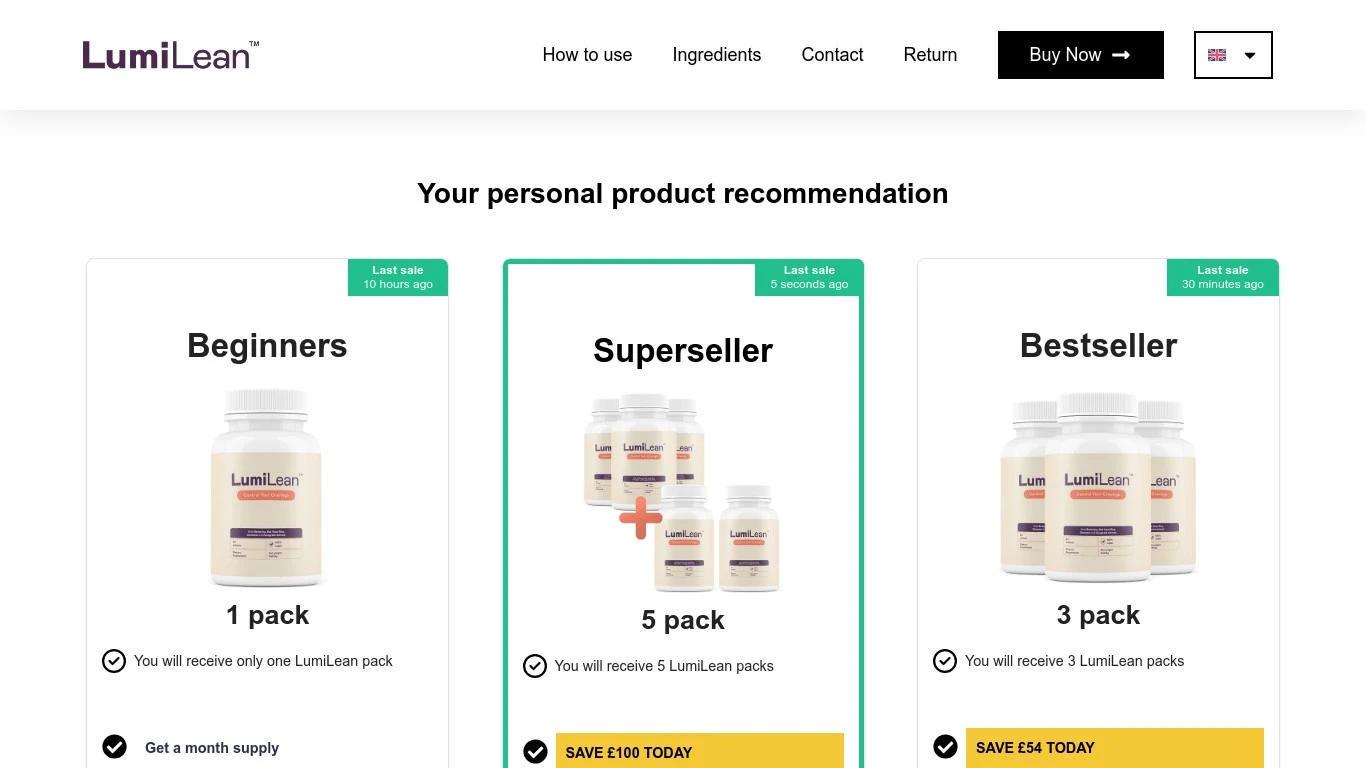Click the check icon beside 3 LumiLean packs
The width and height of the screenshot is (1366, 768).
click(945, 661)
